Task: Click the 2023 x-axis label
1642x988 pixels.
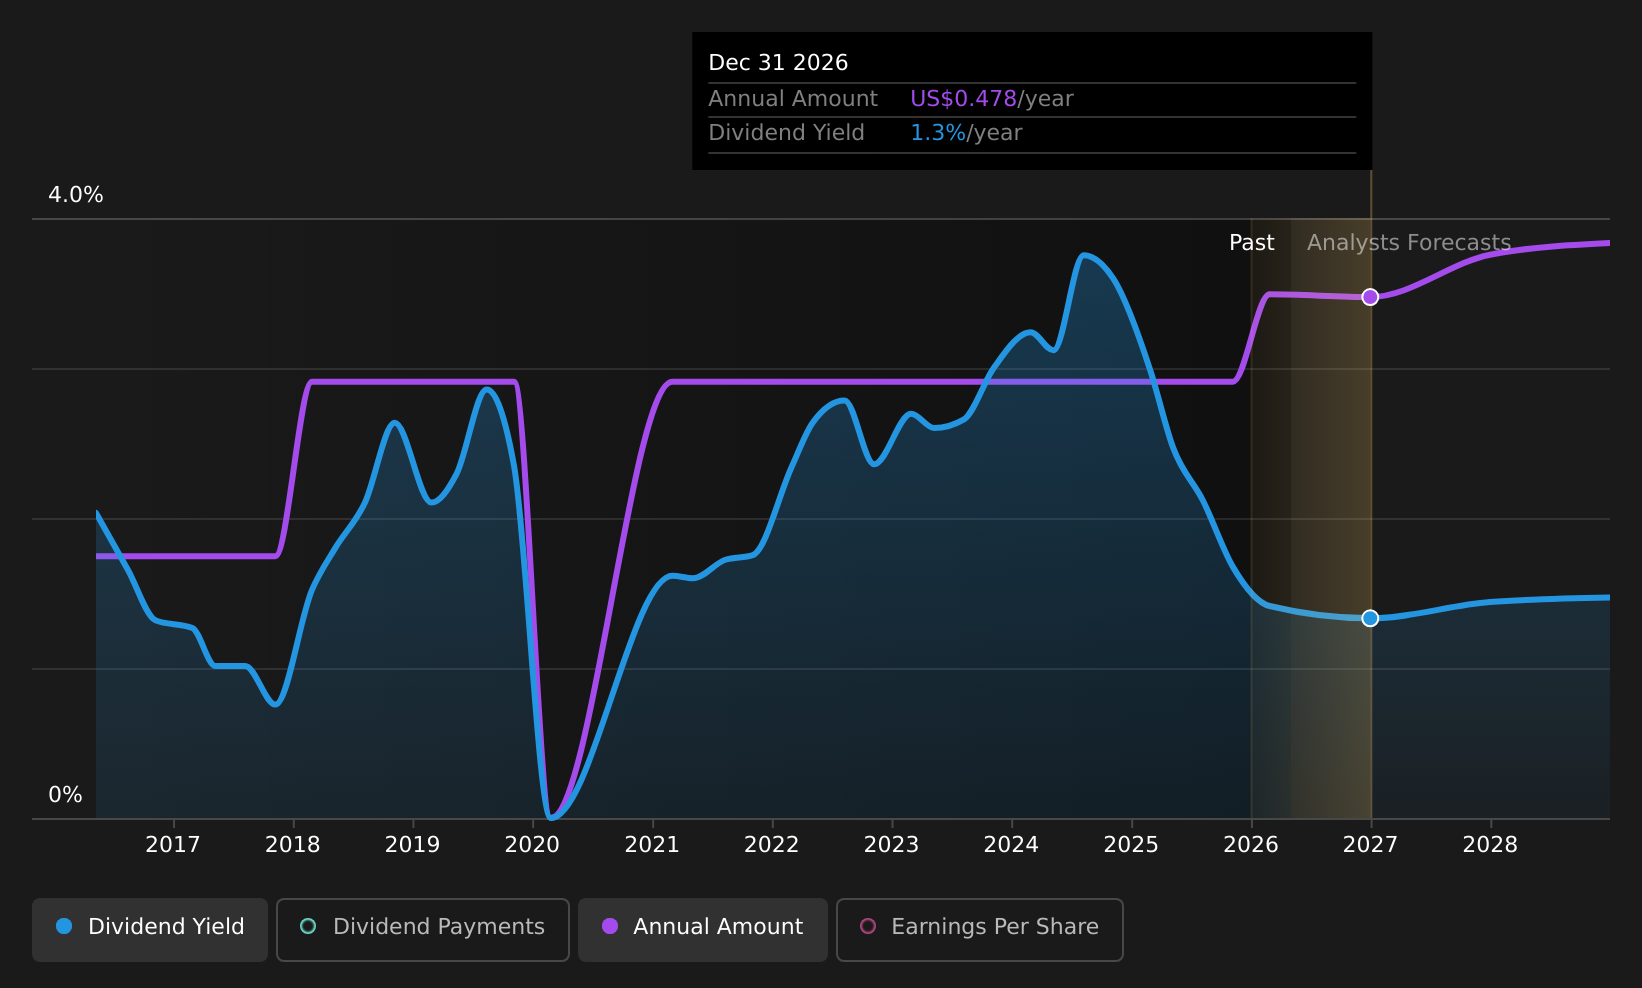Action: [891, 845]
